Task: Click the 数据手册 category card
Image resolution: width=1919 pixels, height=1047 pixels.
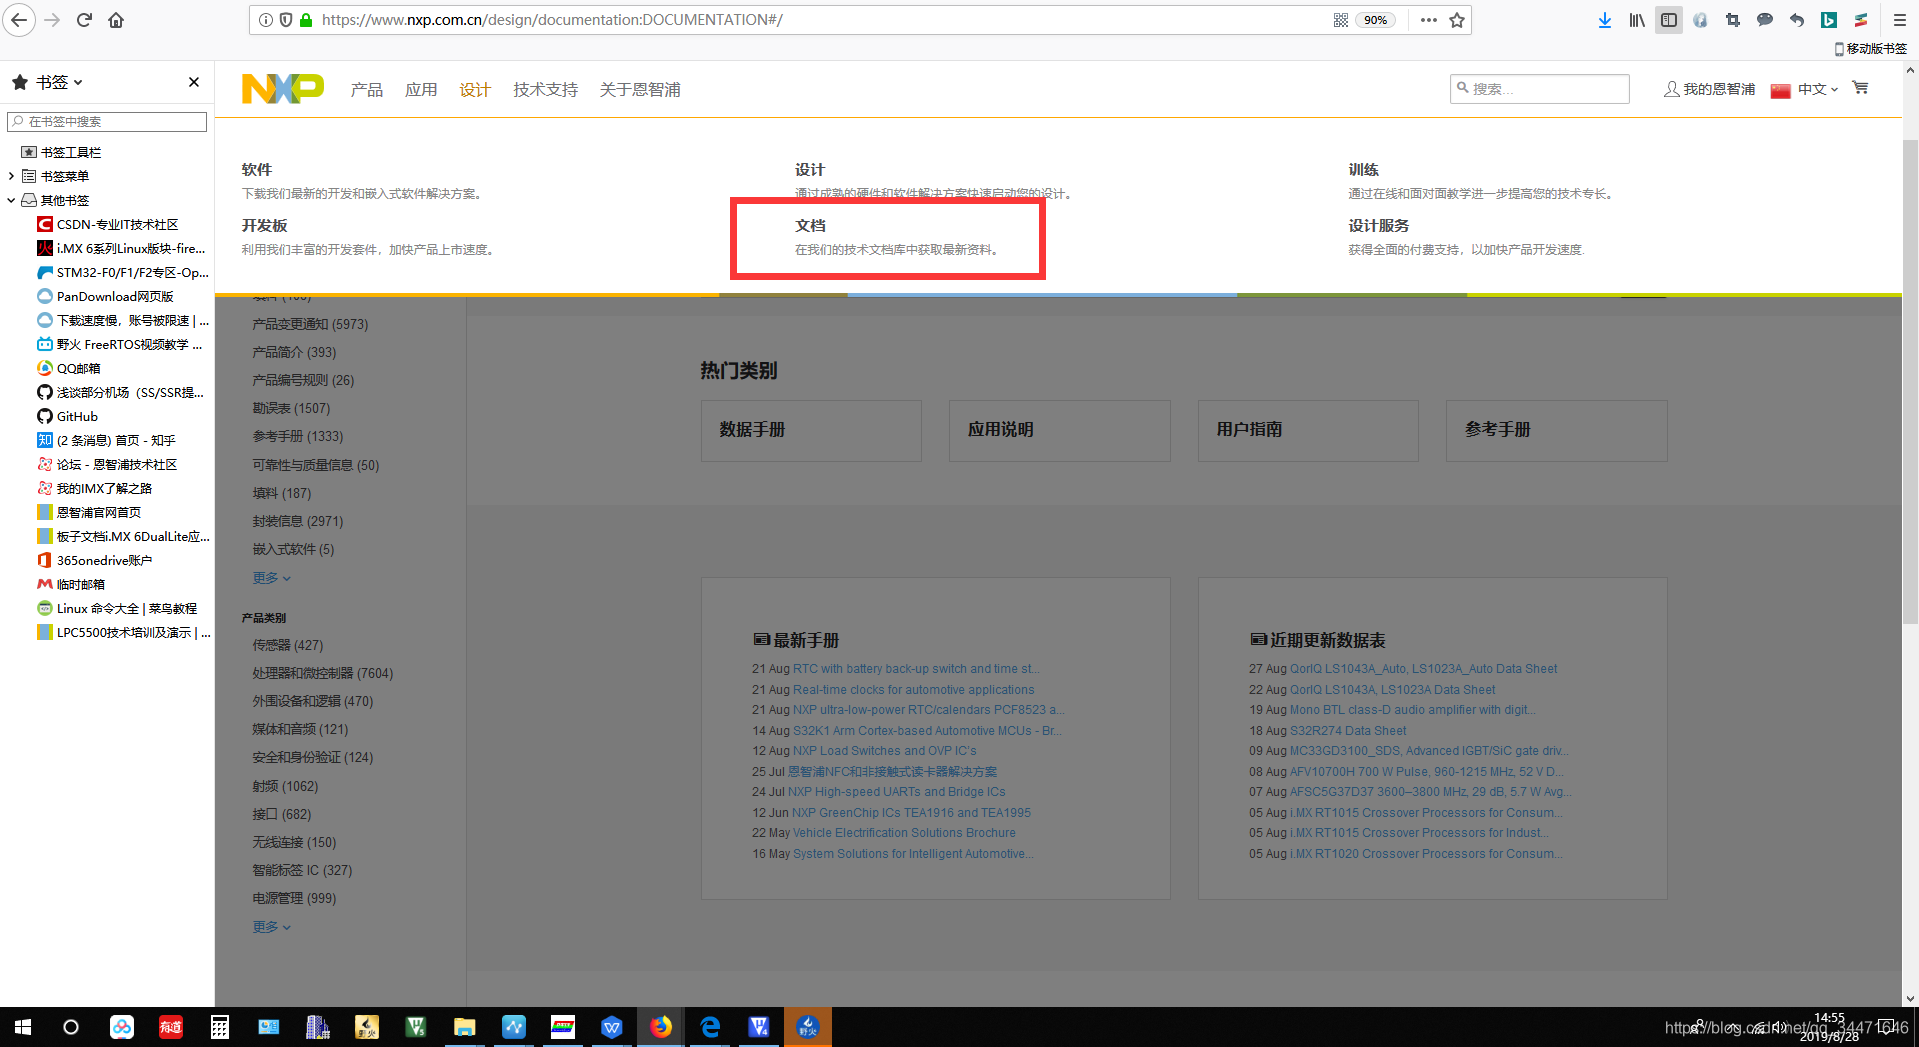Action: [810, 430]
